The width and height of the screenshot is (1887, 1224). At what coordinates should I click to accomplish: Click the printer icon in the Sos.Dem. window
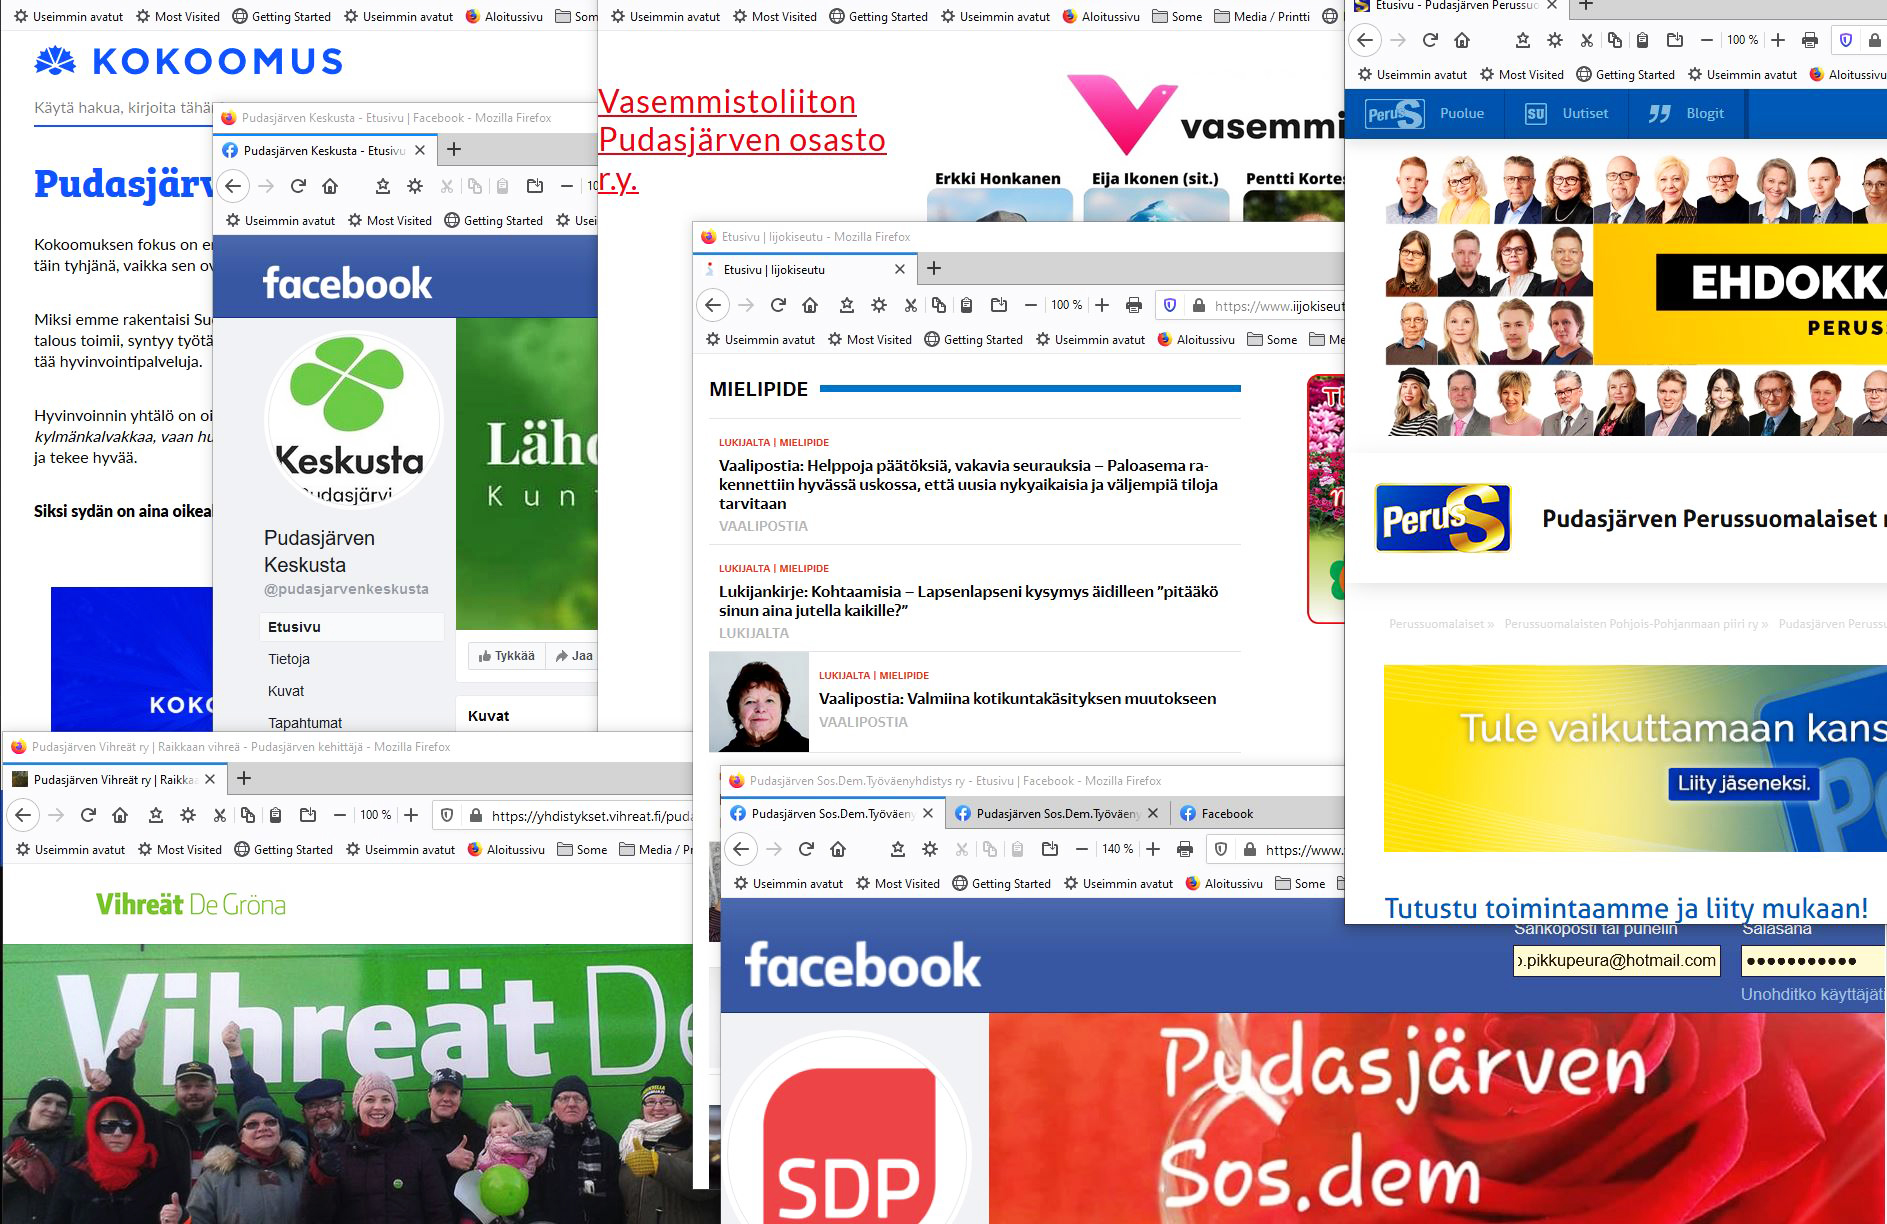click(x=1185, y=849)
